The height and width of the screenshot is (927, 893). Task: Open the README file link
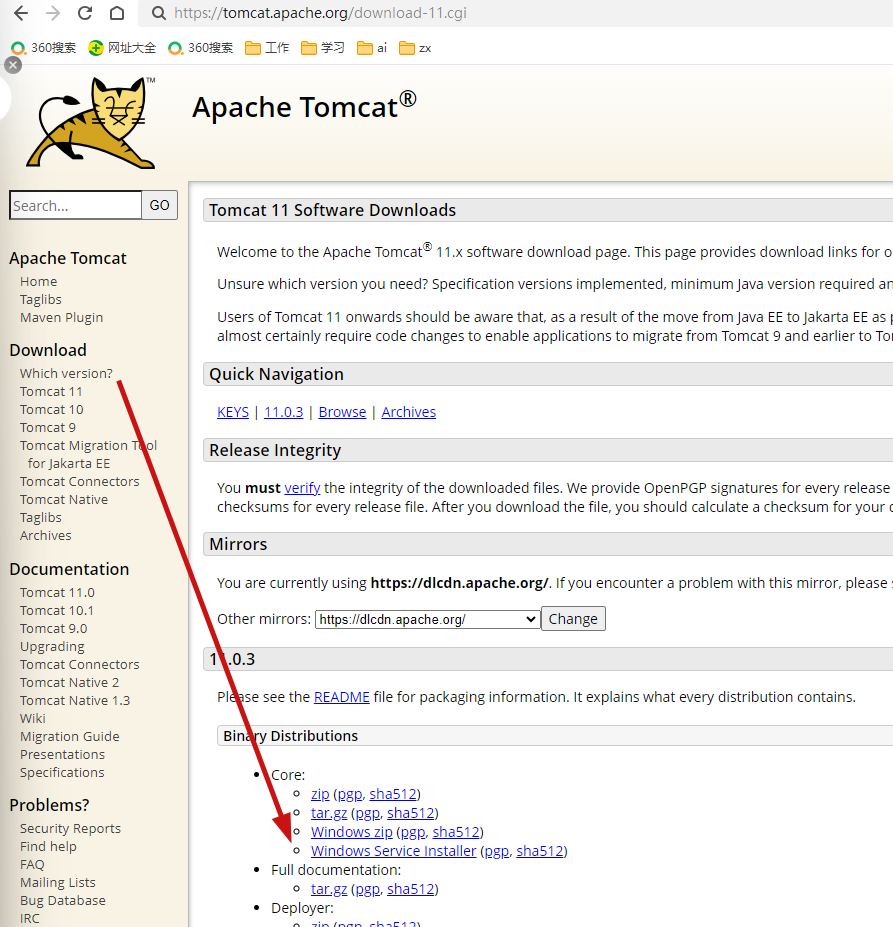click(342, 697)
